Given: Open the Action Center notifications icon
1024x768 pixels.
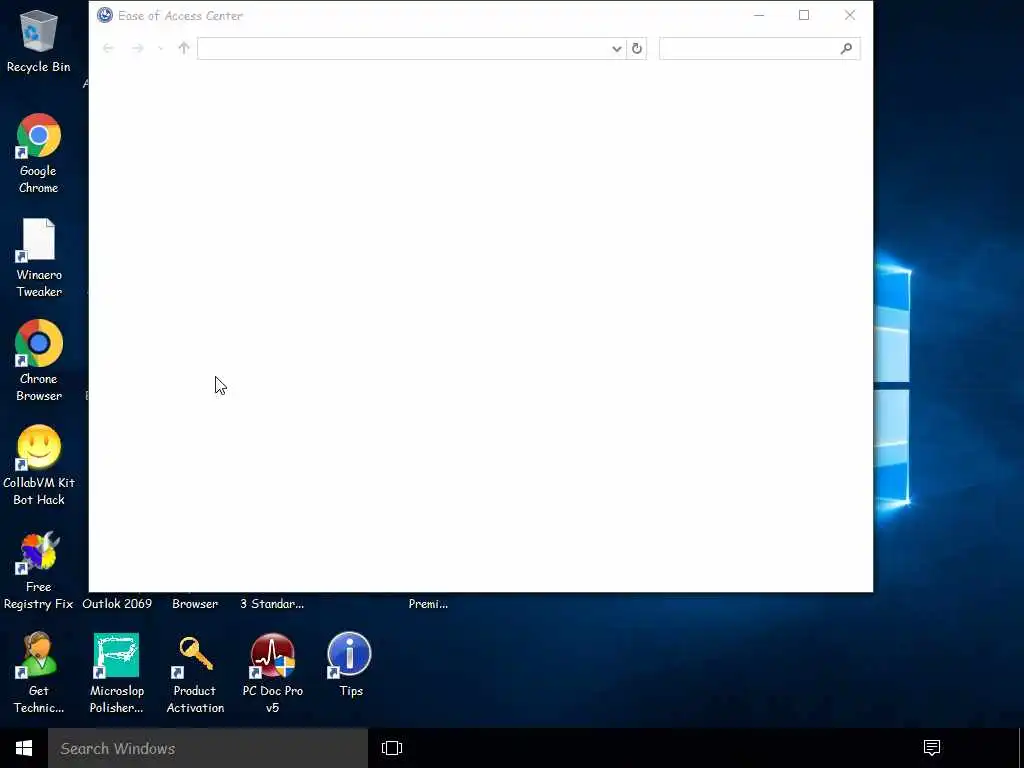Looking at the screenshot, I should point(932,748).
